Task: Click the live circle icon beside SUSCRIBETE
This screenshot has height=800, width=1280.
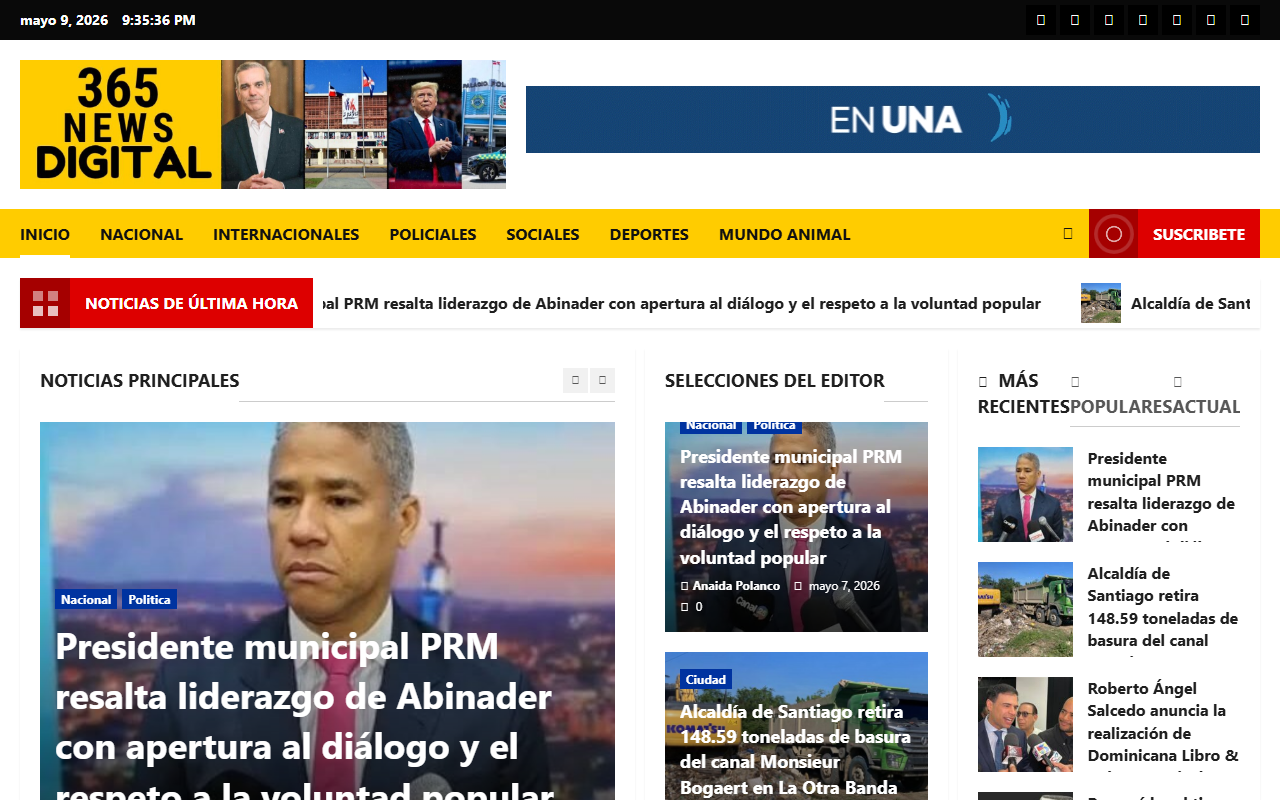Action: [1114, 234]
